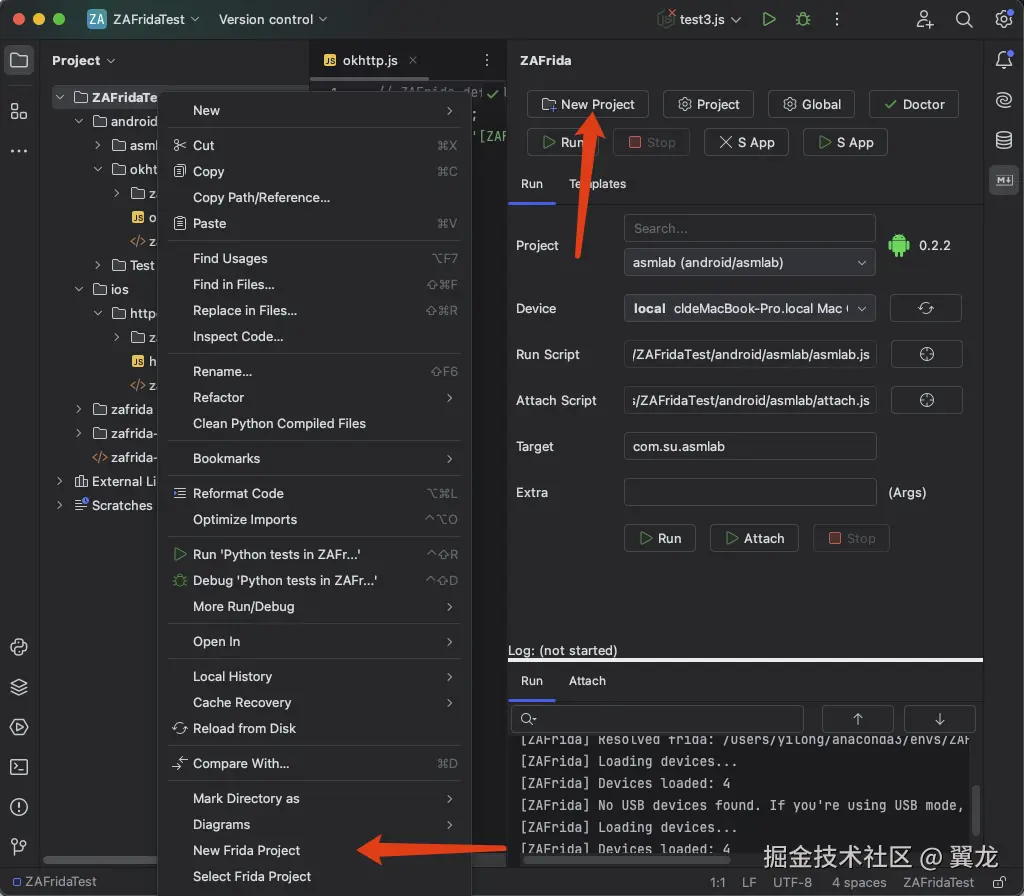Viewport: 1024px width, 896px height.
Task: Click the Project search field
Action: click(749, 229)
